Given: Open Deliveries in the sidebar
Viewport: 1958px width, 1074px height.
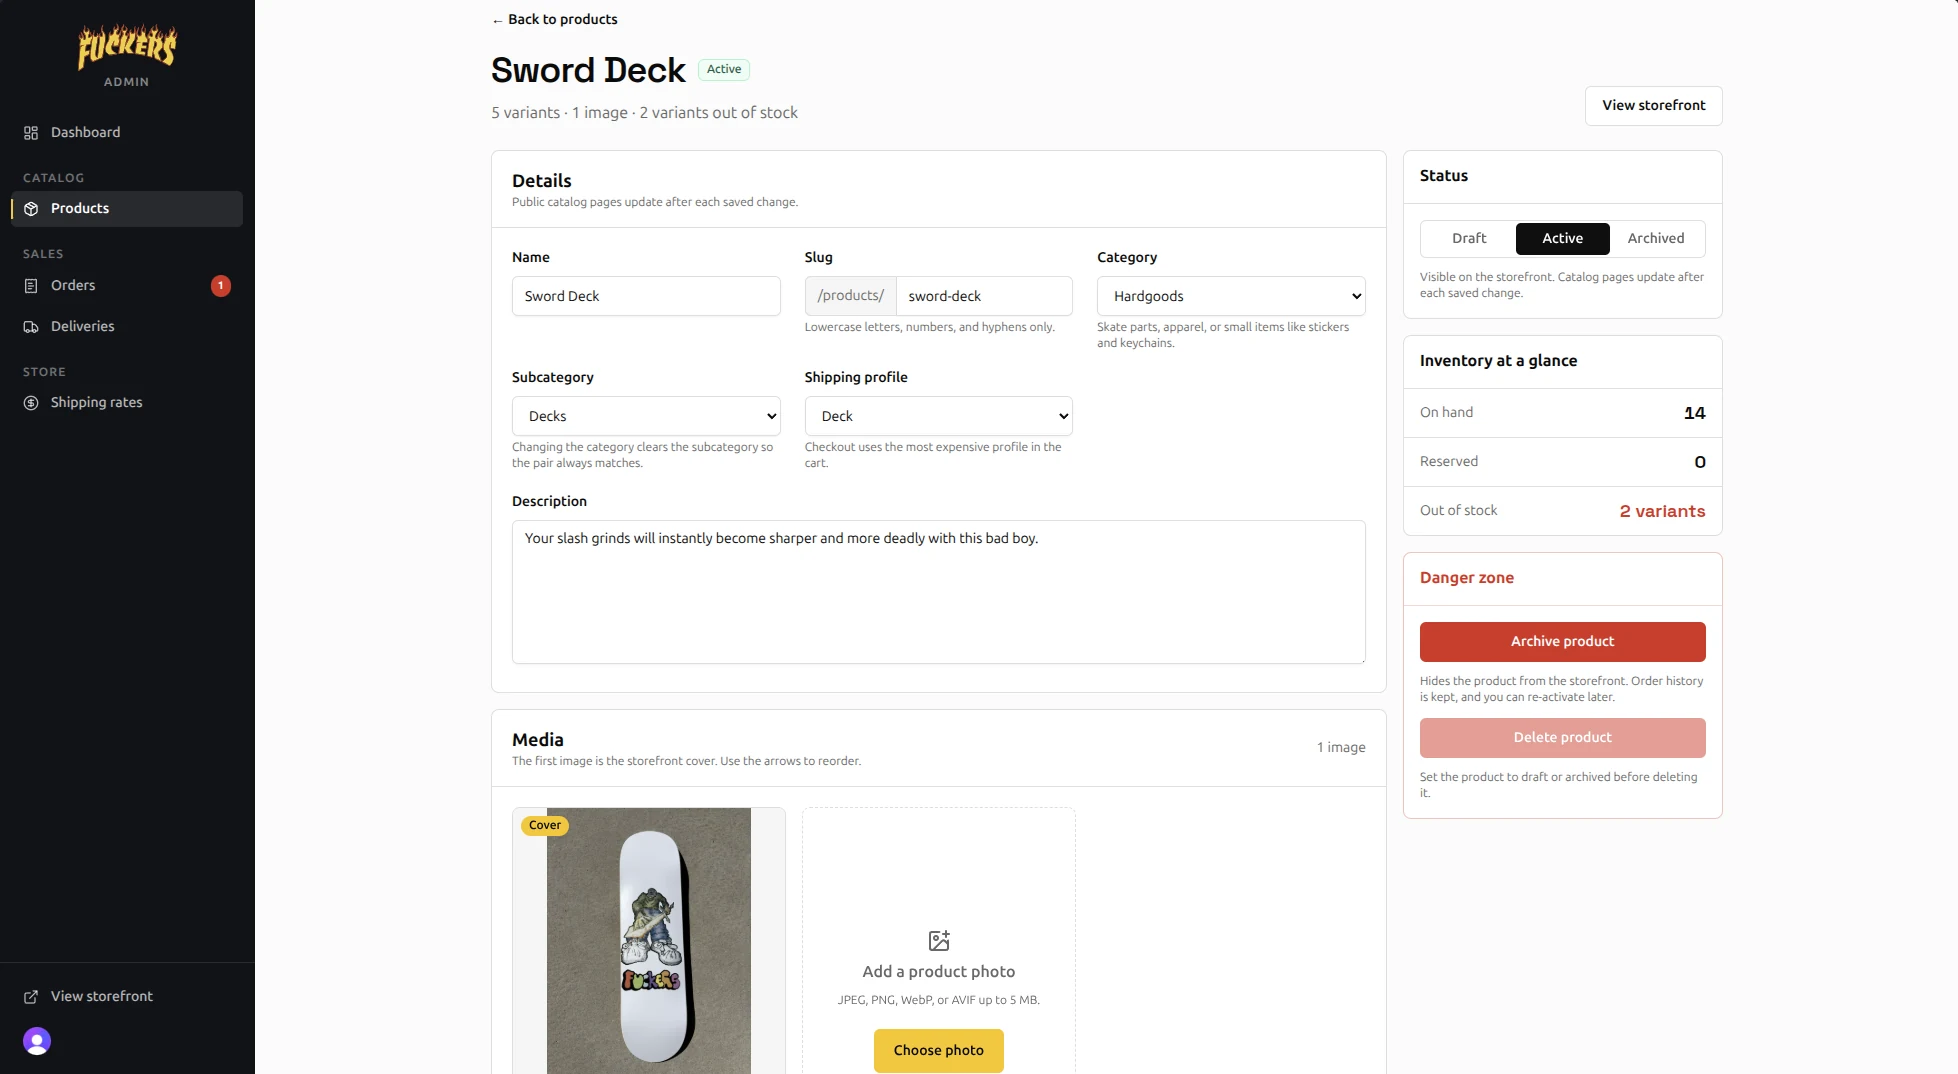Looking at the screenshot, I should [127, 327].
